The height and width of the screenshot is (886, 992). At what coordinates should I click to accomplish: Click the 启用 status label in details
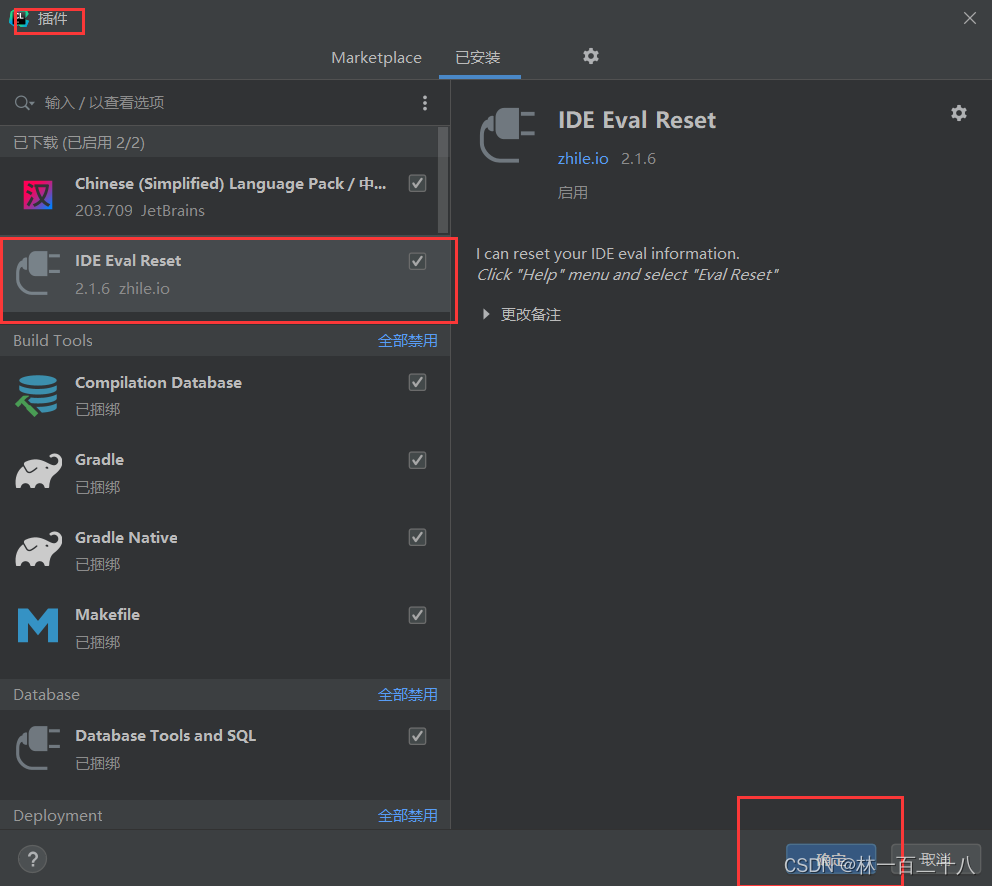(x=573, y=192)
